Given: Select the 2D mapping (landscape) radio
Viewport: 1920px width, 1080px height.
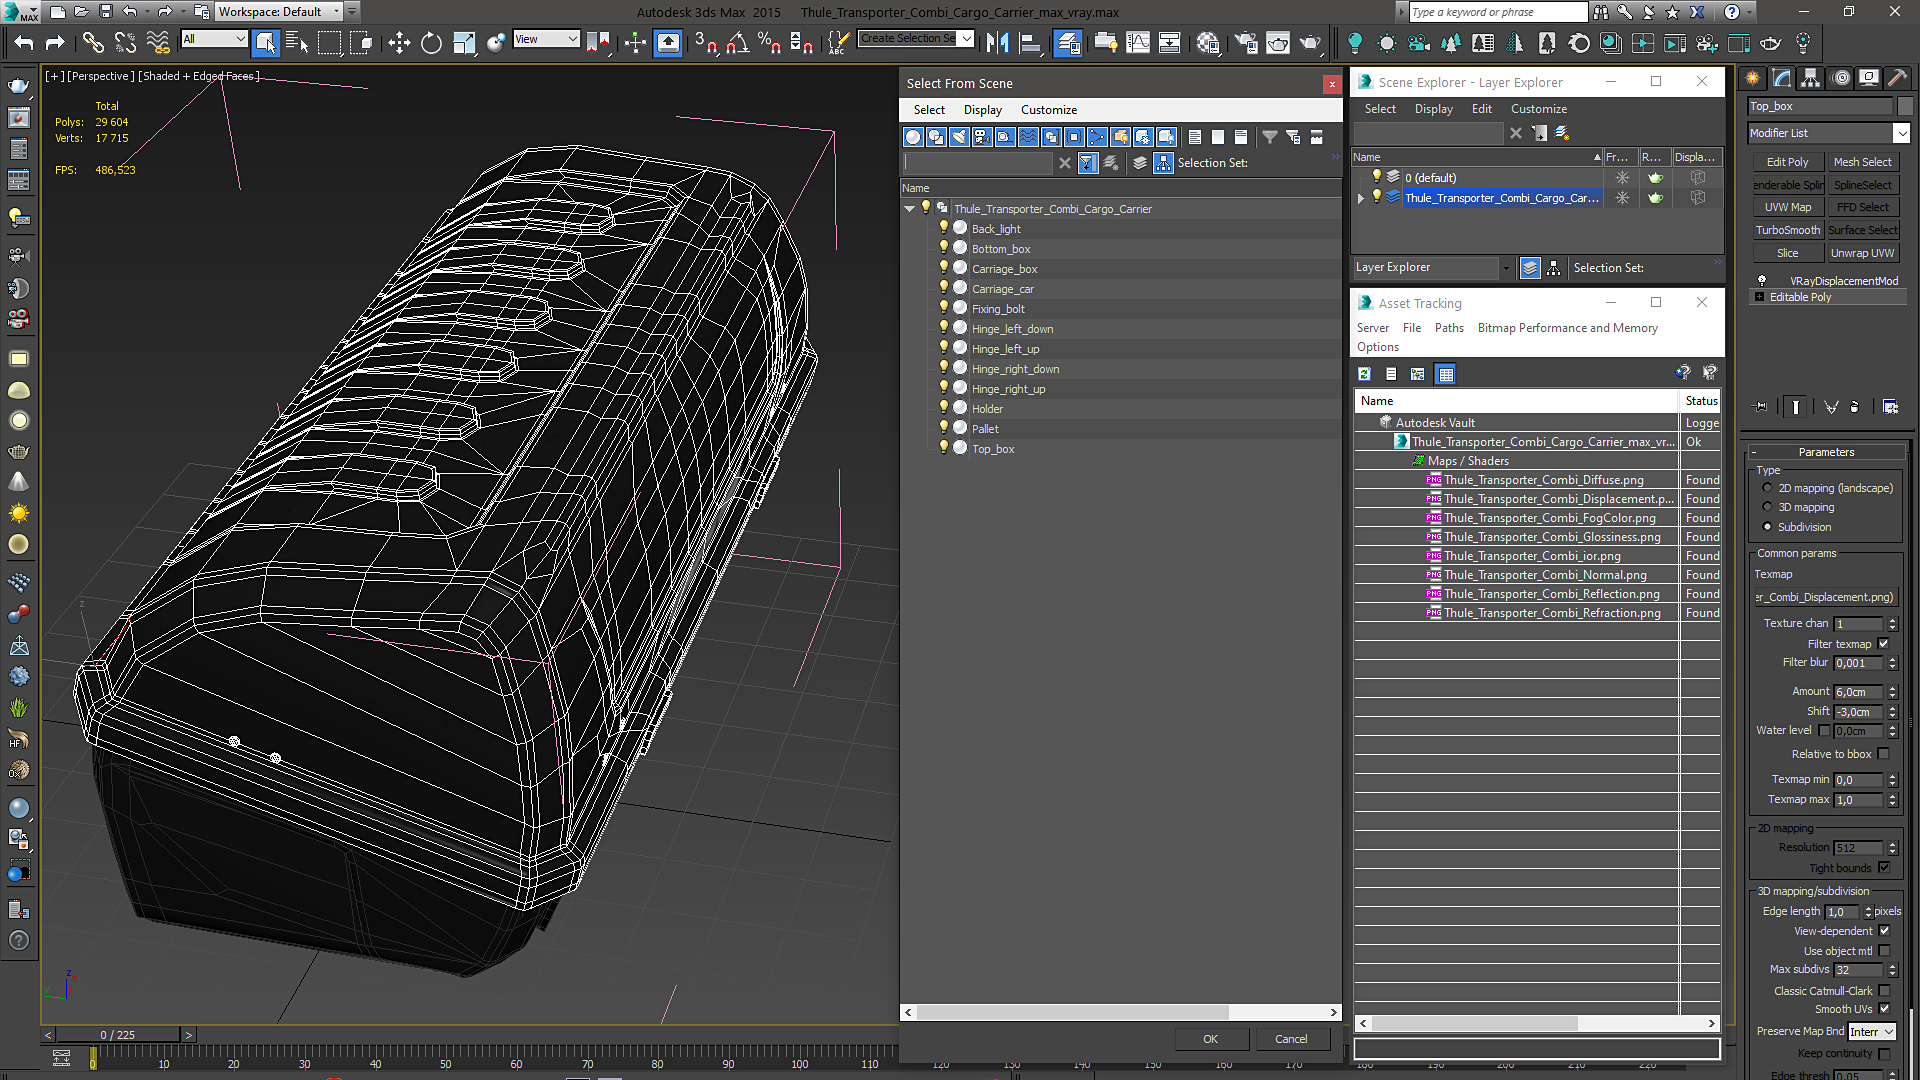Looking at the screenshot, I should point(1767,488).
